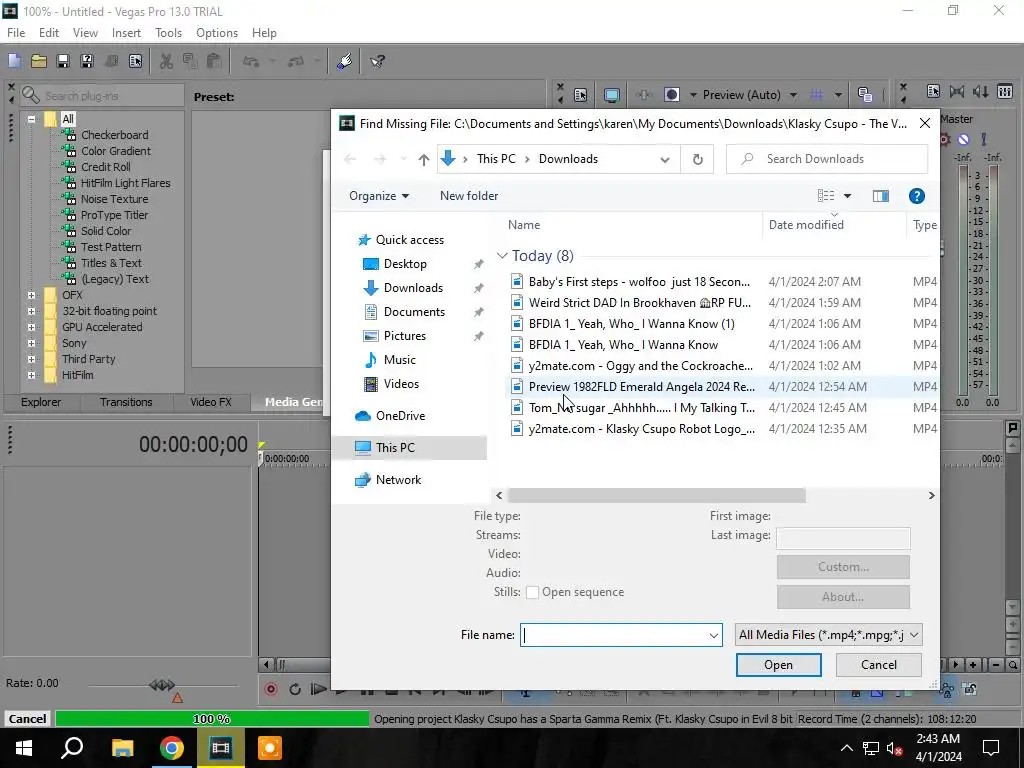
Task: Toggle the preview pane icon in the dialog
Action: [880, 196]
